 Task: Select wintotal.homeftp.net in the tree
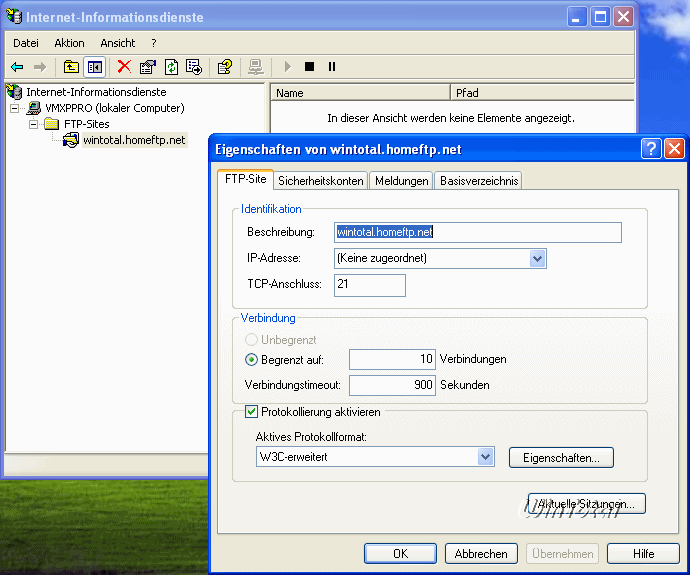pyautogui.click(x=134, y=140)
